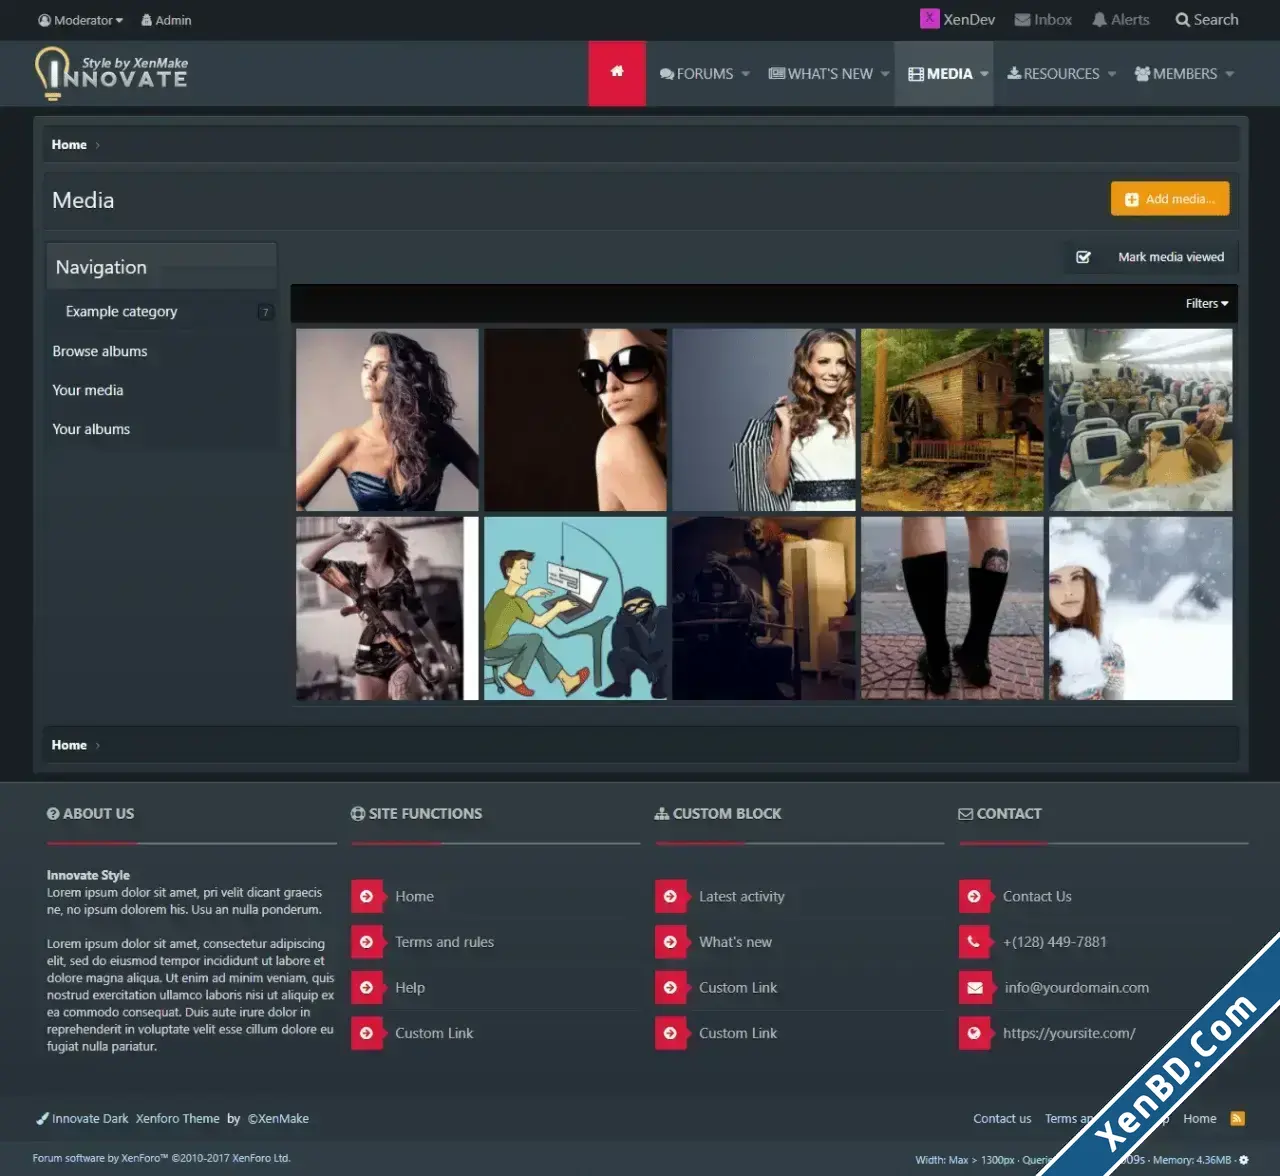Screen dimensions: 1280x1176
Task: Click the gear icon in footer debug bar
Action: pos(1244,1160)
